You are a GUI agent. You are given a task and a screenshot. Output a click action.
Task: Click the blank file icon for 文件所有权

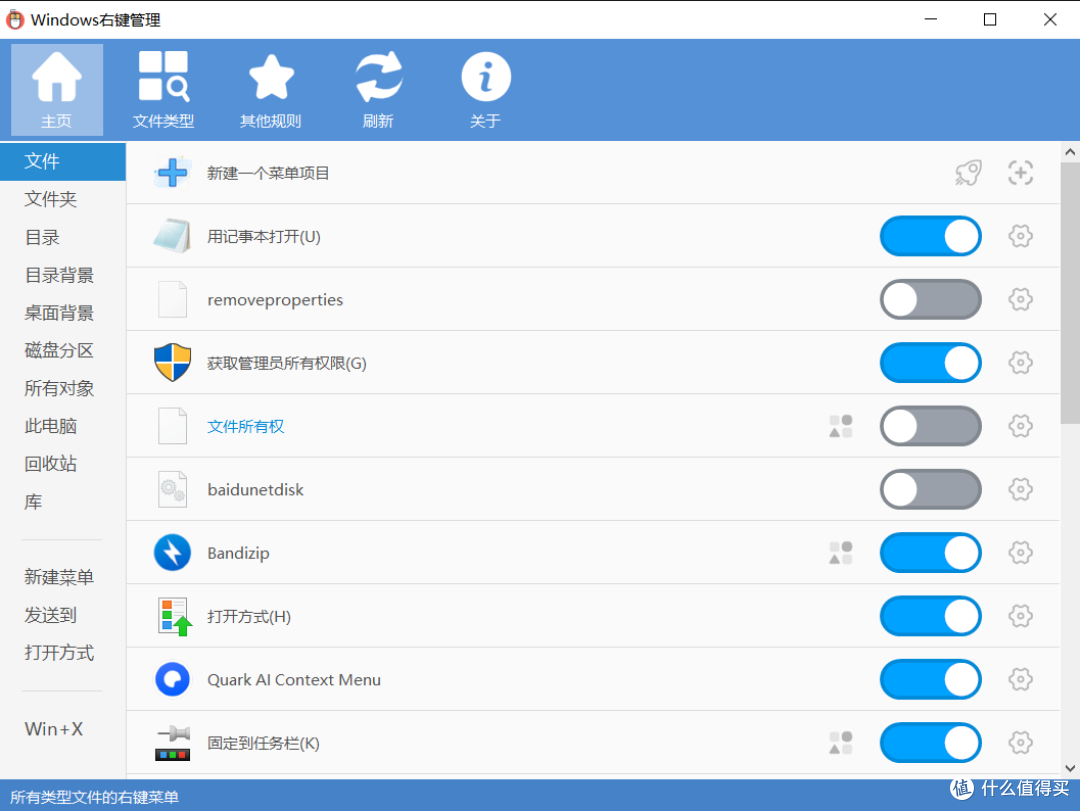click(172, 426)
